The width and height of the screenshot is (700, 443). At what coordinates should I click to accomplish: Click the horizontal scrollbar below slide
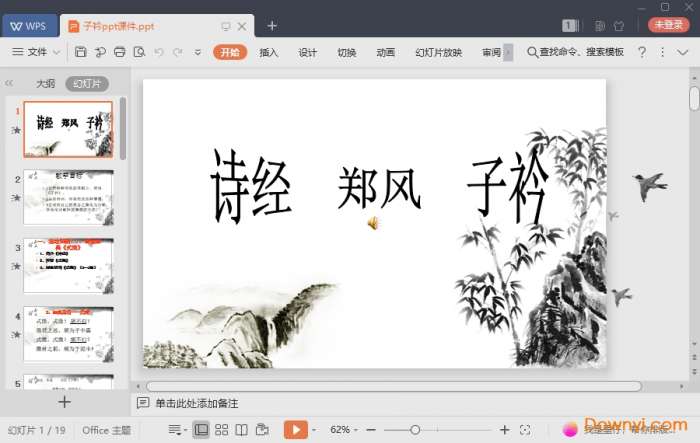(x=394, y=386)
